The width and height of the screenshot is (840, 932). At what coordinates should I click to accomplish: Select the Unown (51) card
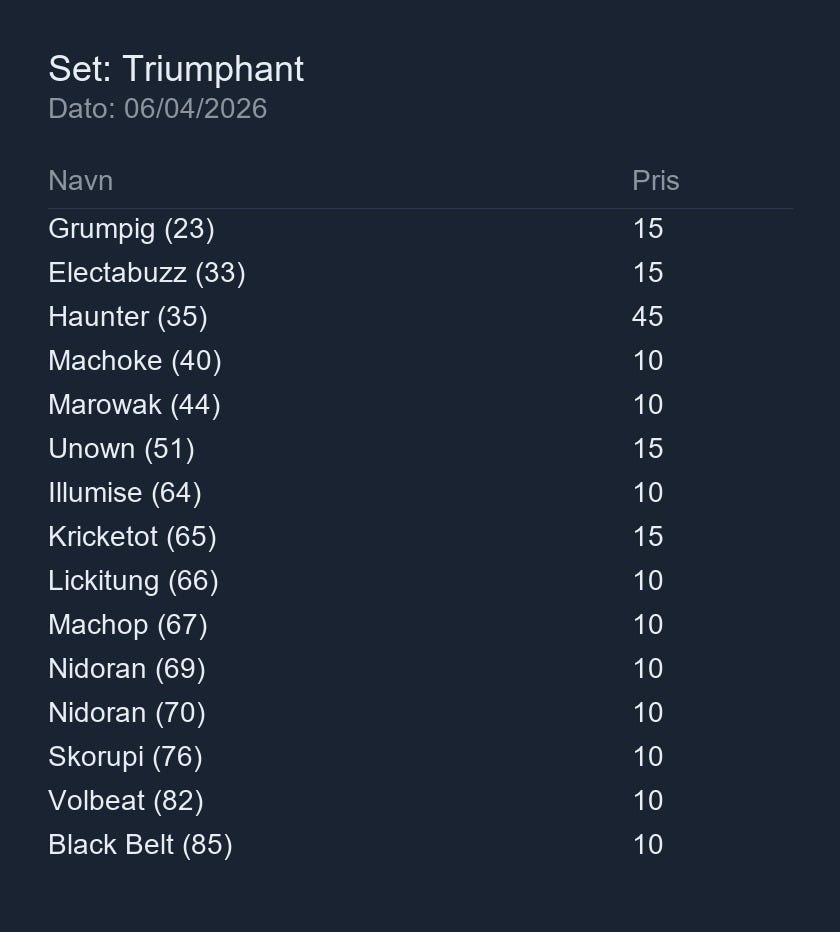(x=121, y=449)
